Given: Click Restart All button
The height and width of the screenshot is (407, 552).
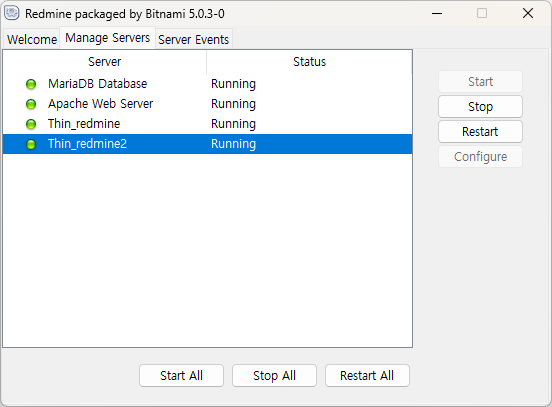Looking at the screenshot, I should coord(367,376).
